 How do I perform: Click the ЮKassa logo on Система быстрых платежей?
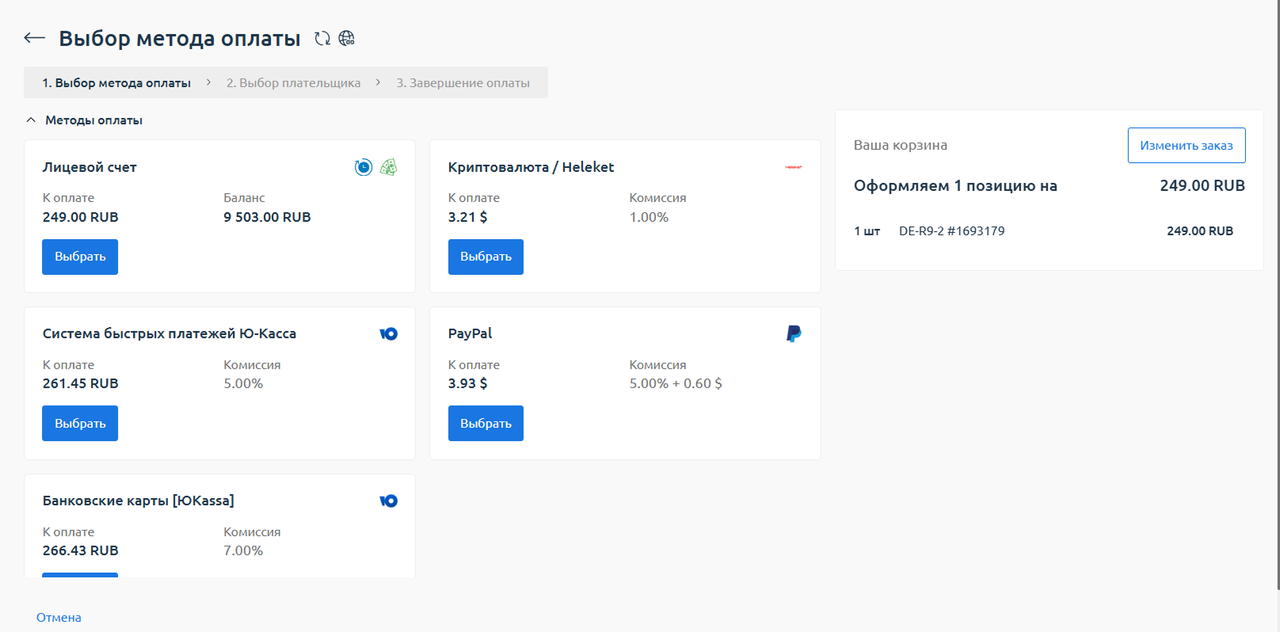point(388,334)
